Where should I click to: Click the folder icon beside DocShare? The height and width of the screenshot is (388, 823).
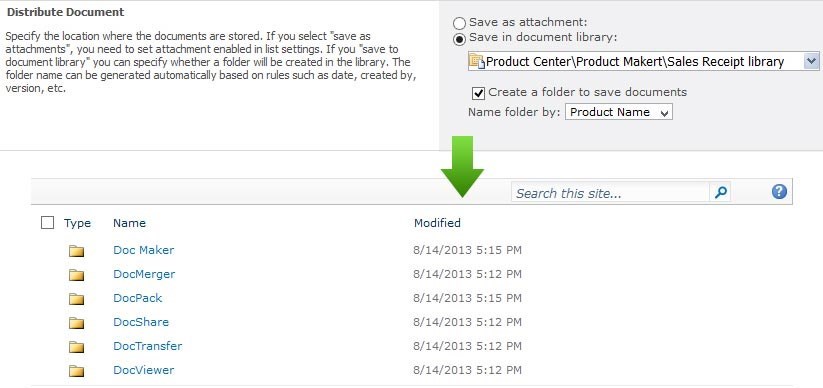click(77, 323)
